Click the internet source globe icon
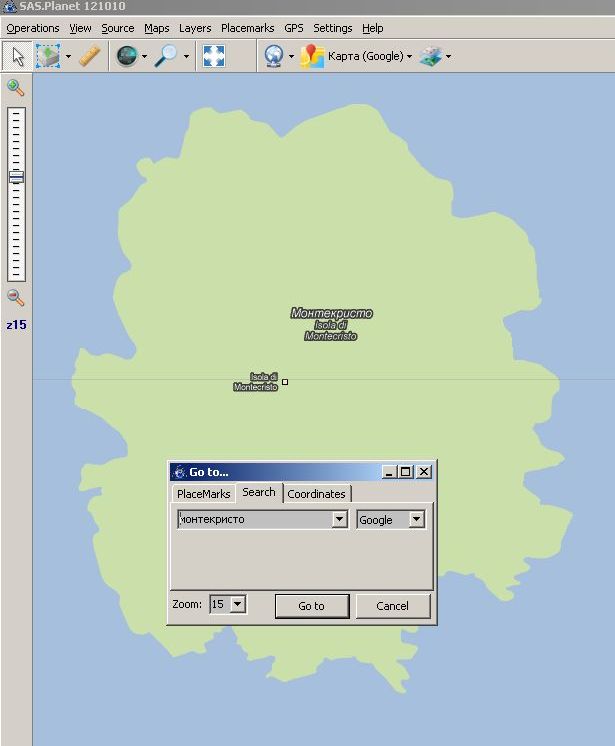The height and width of the screenshot is (746, 615). (273, 57)
